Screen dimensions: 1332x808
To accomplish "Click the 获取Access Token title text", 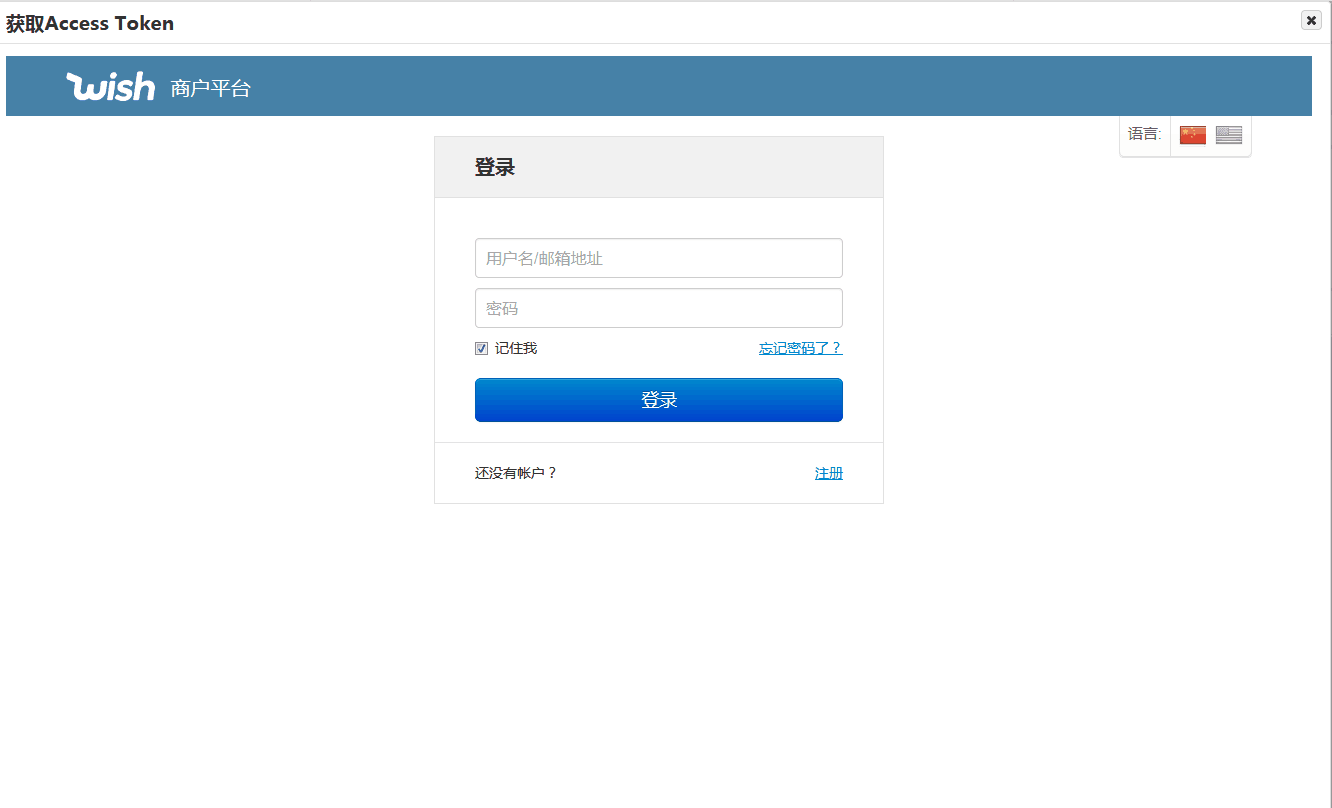I will (90, 23).
